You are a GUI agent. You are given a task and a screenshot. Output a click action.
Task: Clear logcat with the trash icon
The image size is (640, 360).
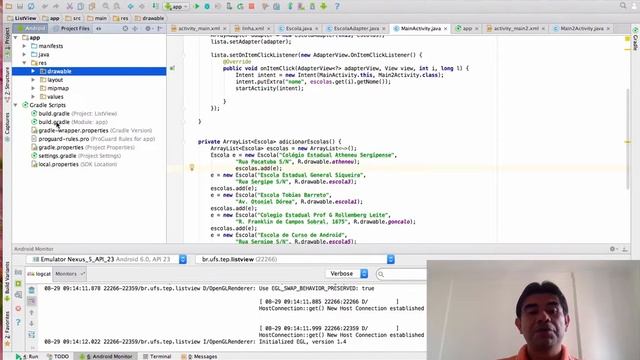tap(31, 290)
